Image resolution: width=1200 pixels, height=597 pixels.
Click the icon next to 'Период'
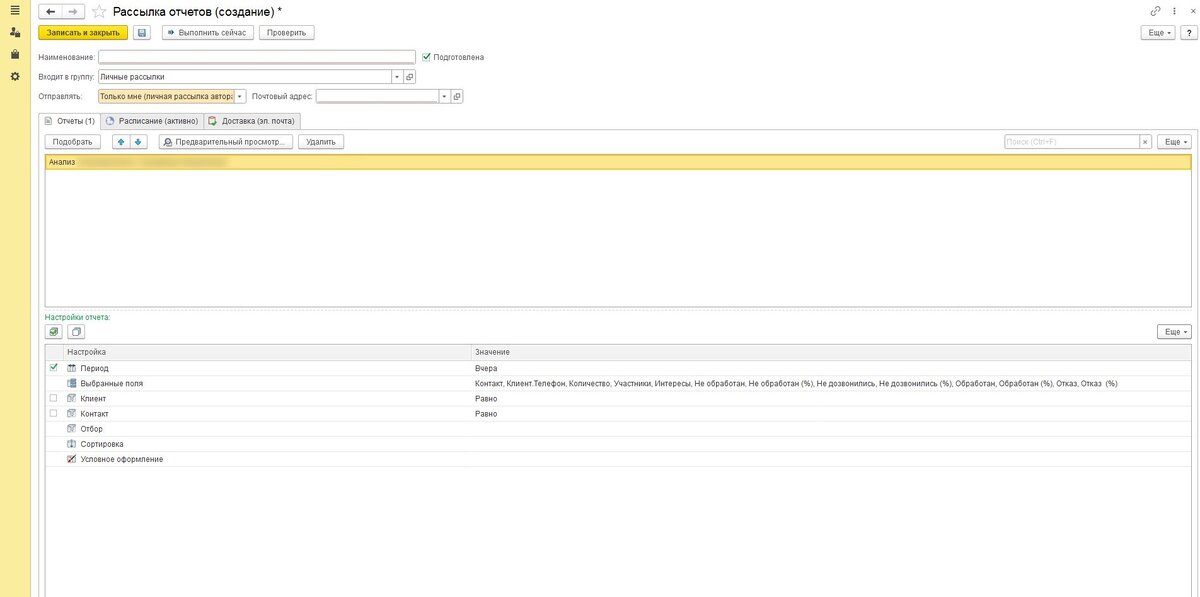pos(72,368)
